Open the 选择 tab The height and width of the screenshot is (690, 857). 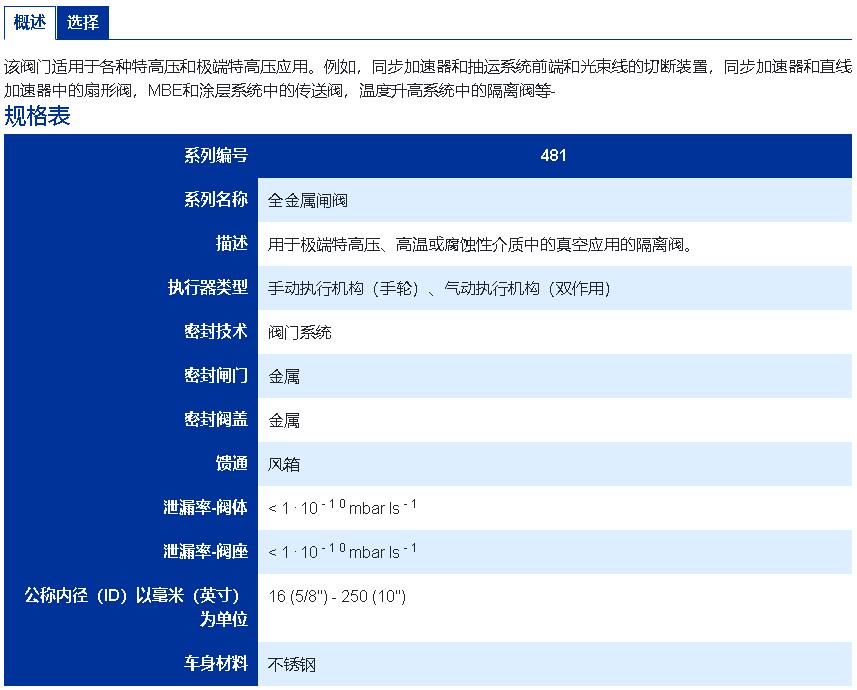click(x=83, y=22)
